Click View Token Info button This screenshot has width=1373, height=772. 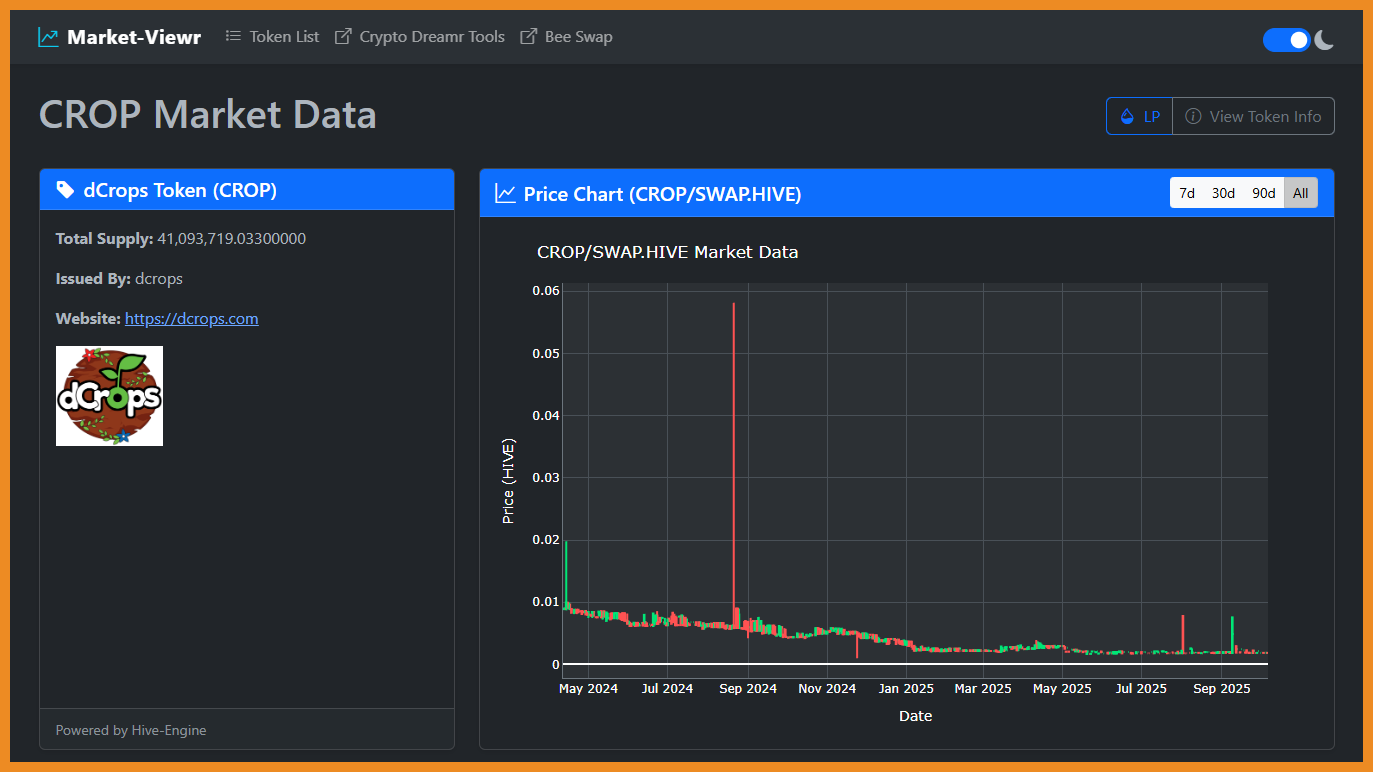tap(1253, 116)
